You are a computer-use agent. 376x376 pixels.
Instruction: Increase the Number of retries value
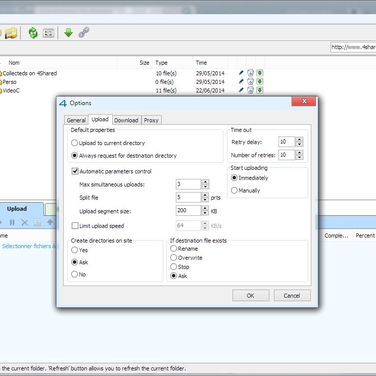pyautogui.click(x=299, y=152)
